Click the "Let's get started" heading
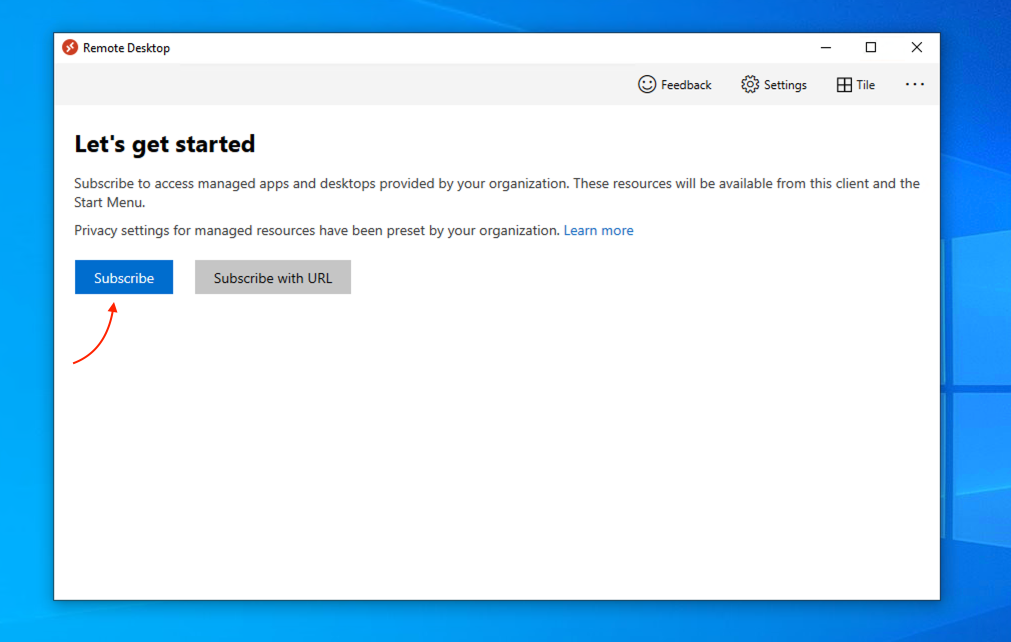 165,144
